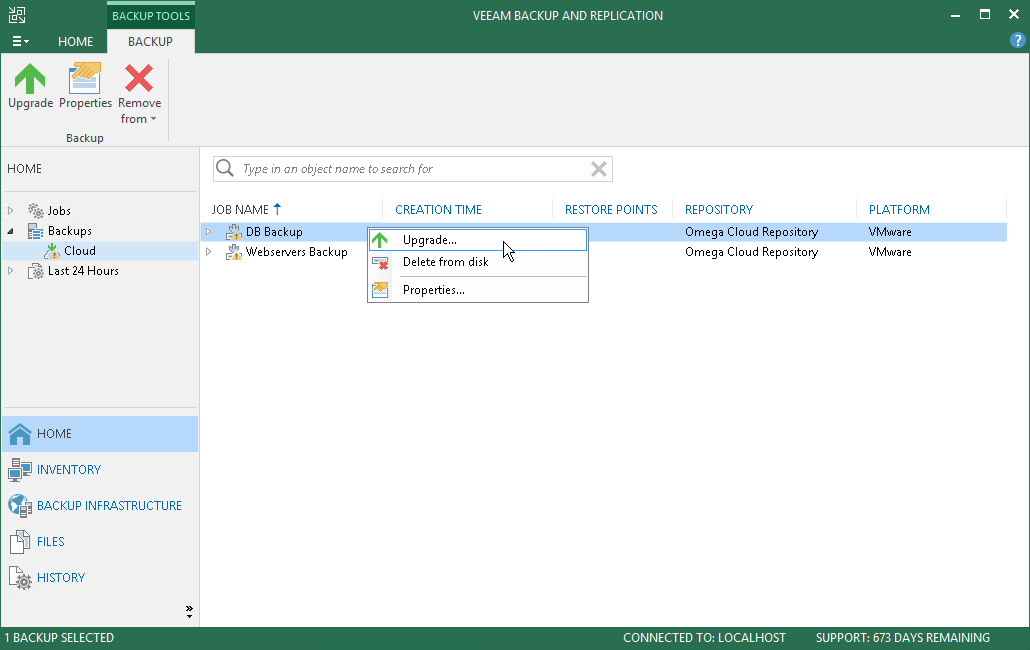The image size is (1030, 650).
Task: Select the Cloud backups node
Action: [x=79, y=251]
